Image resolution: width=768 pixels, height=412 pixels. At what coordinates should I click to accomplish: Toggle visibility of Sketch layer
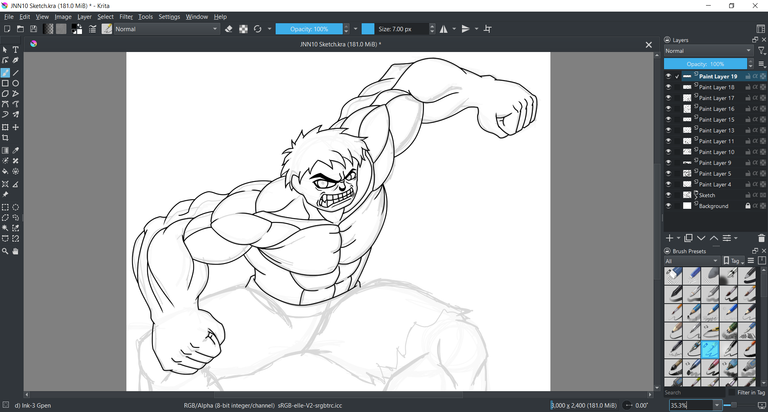[x=668, y=195]
